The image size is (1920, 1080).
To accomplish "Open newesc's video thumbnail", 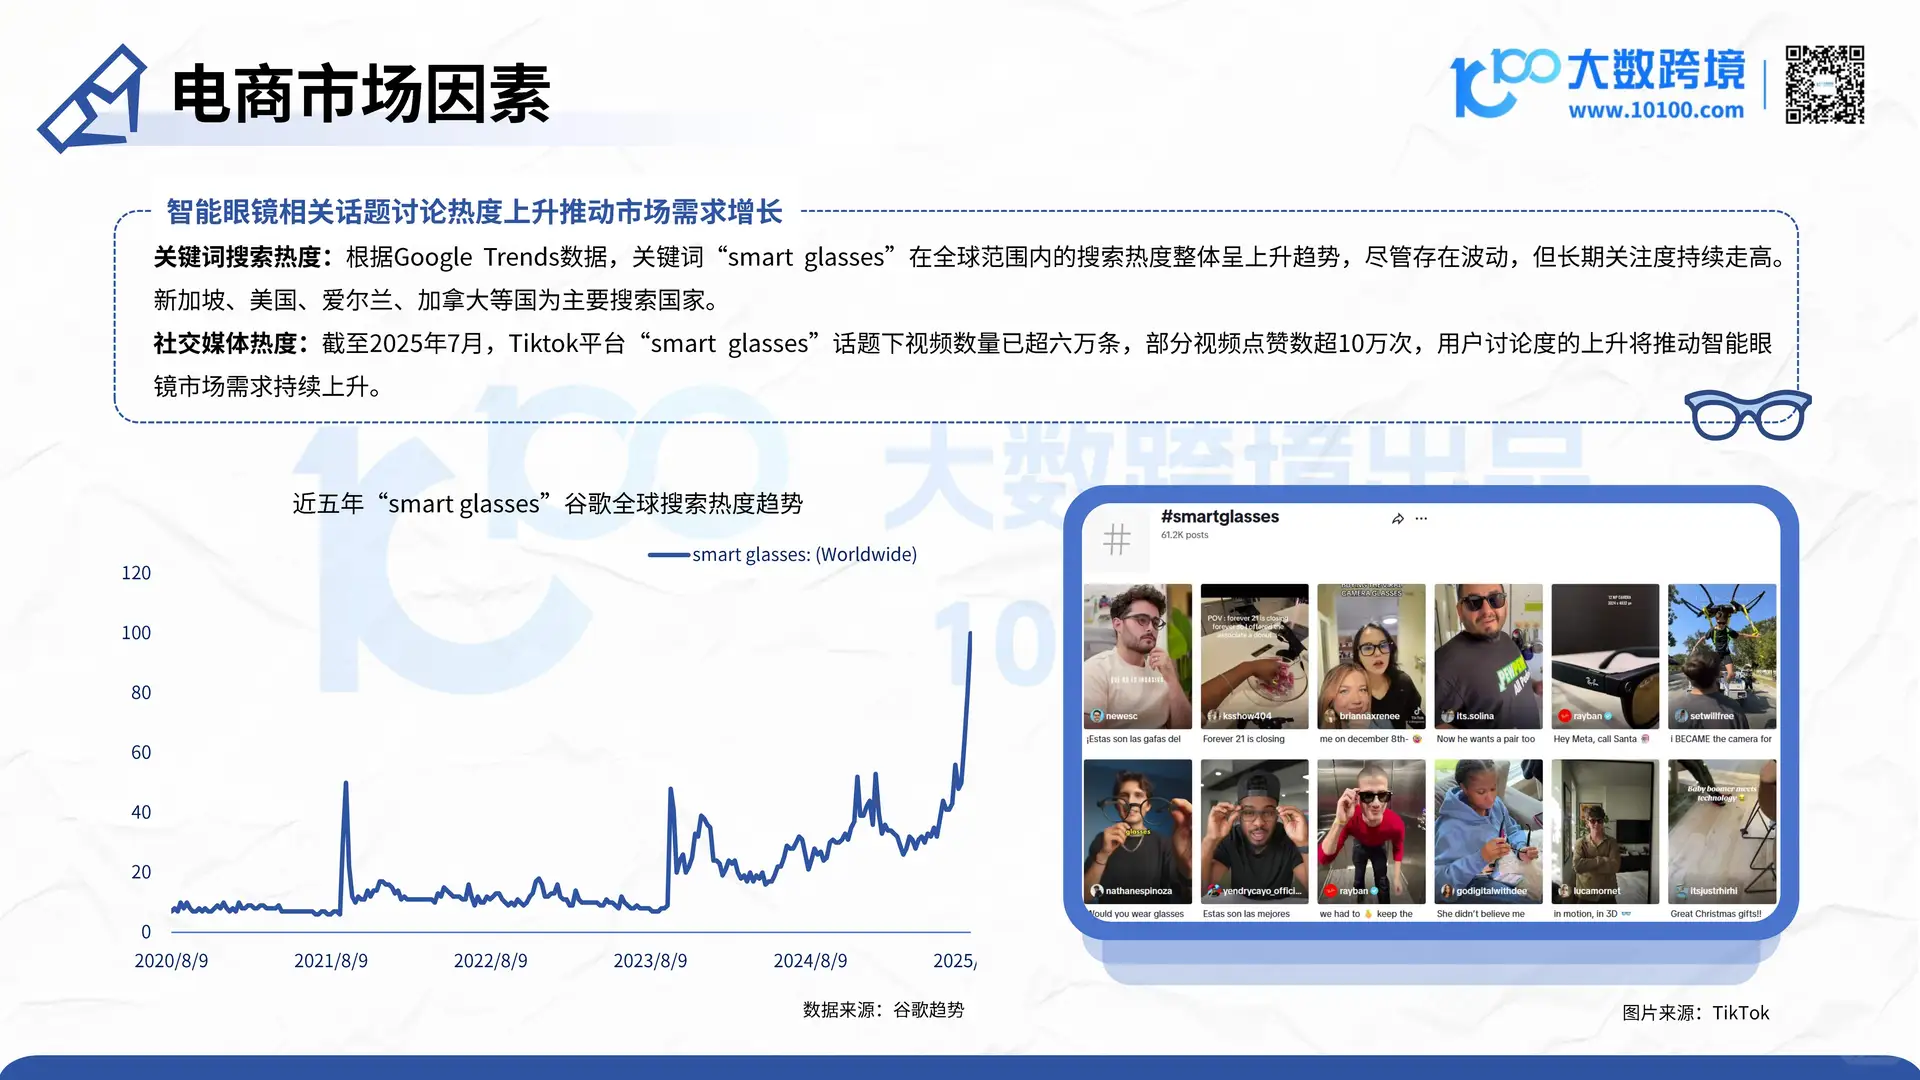I will [1138, 656].
